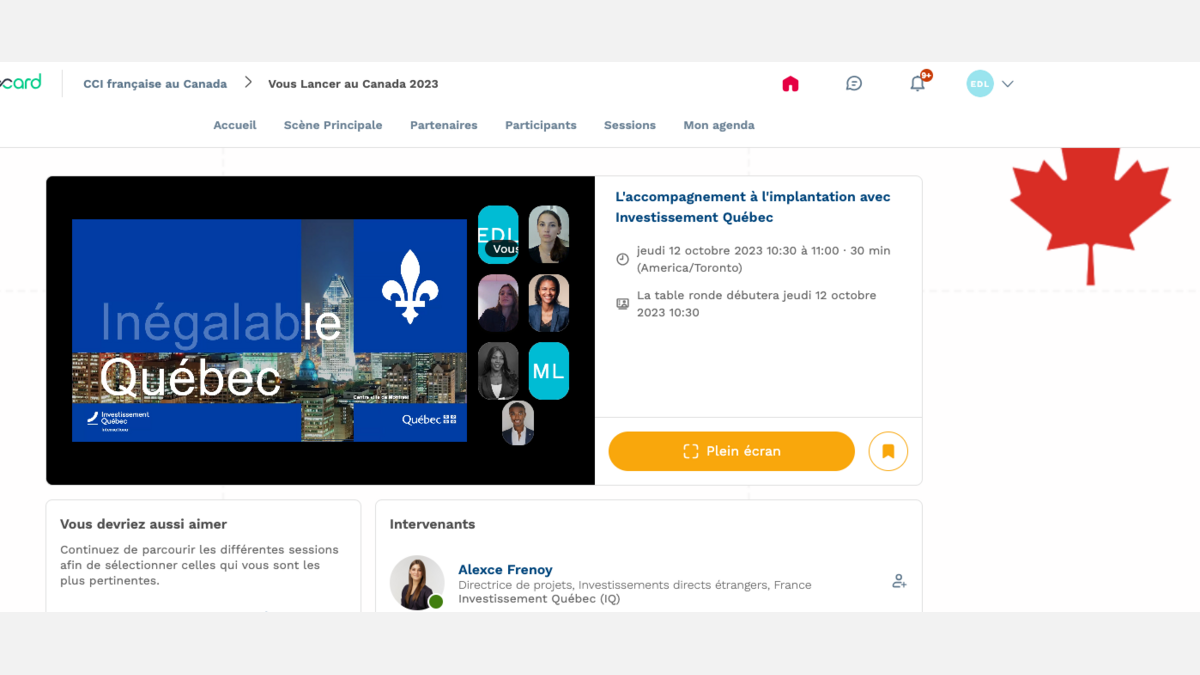The height and width of the screenshot is (675, 1200).
Task: Click the EDL profile avatar
Action: click(x=980, y=84)
